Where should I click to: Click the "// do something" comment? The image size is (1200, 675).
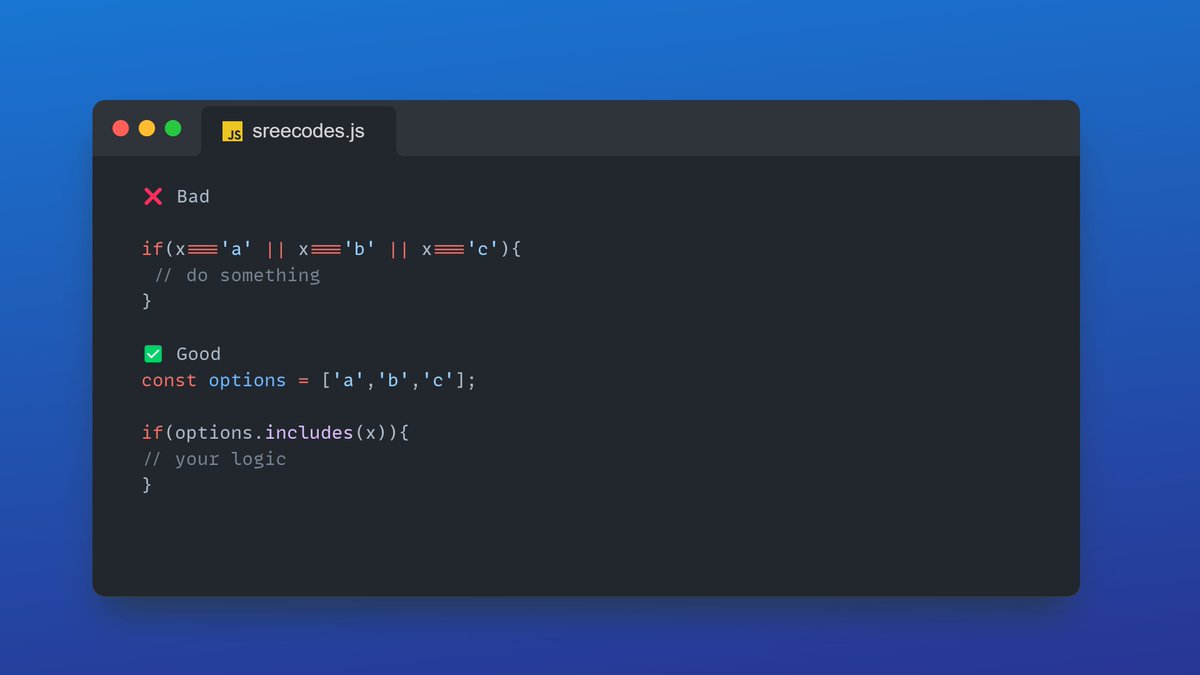coord(237,275)
